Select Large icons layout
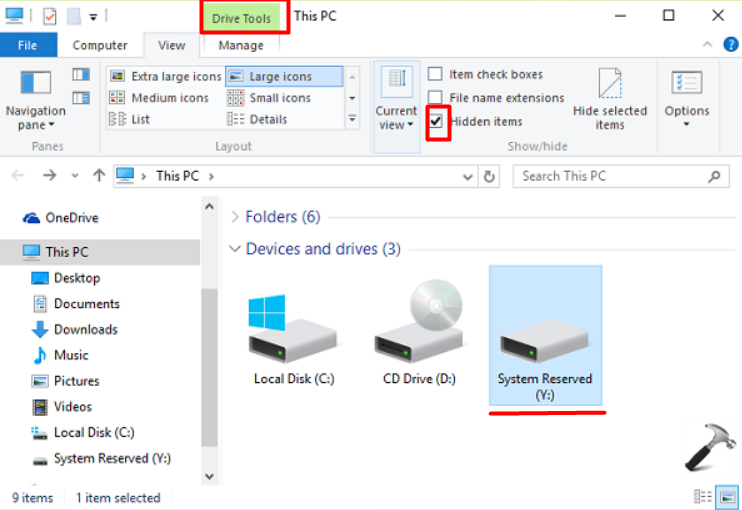 click(284, 76)
